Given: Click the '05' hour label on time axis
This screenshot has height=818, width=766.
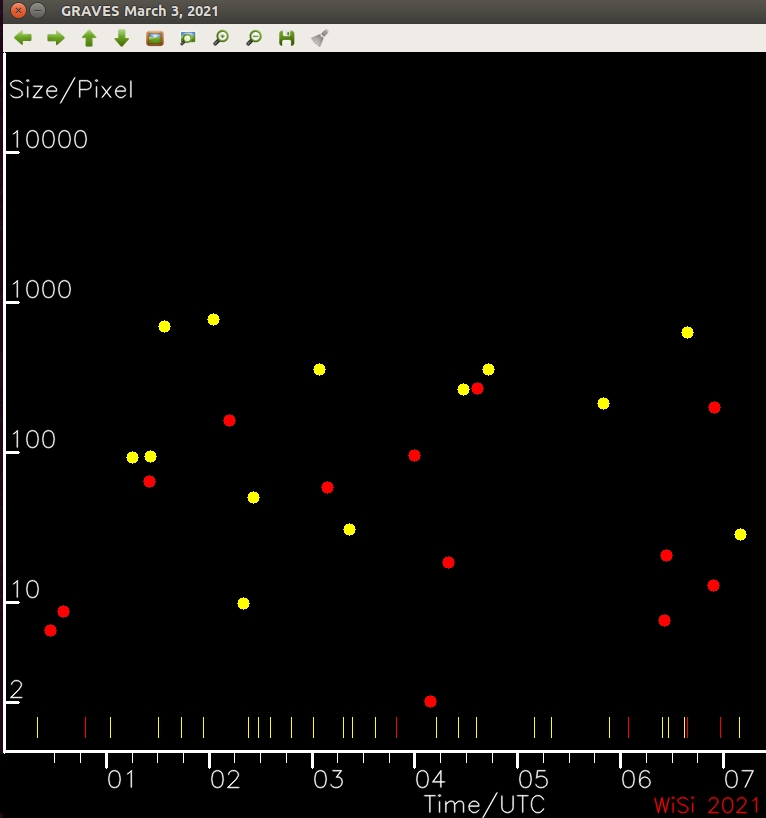Looking at the screenshot, I should pos(533,780).
